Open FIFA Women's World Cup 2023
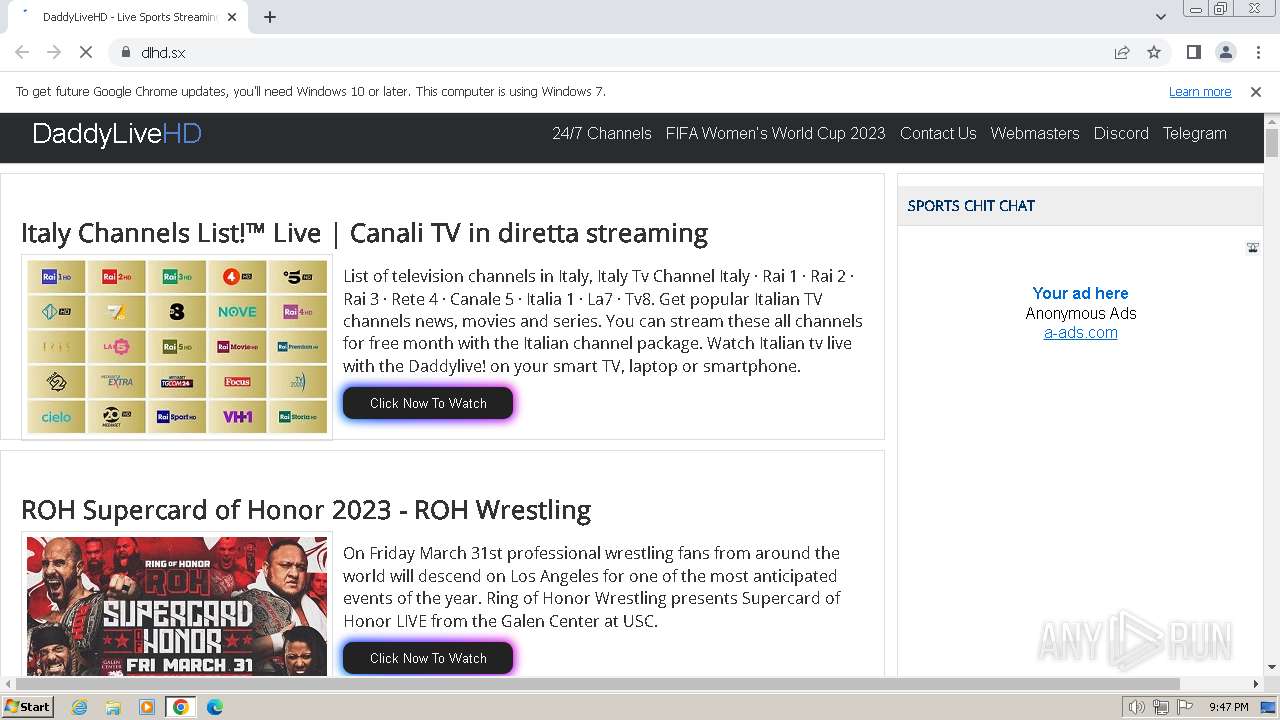The height and width of the screenshot is (720, 1280). point(776,133)
